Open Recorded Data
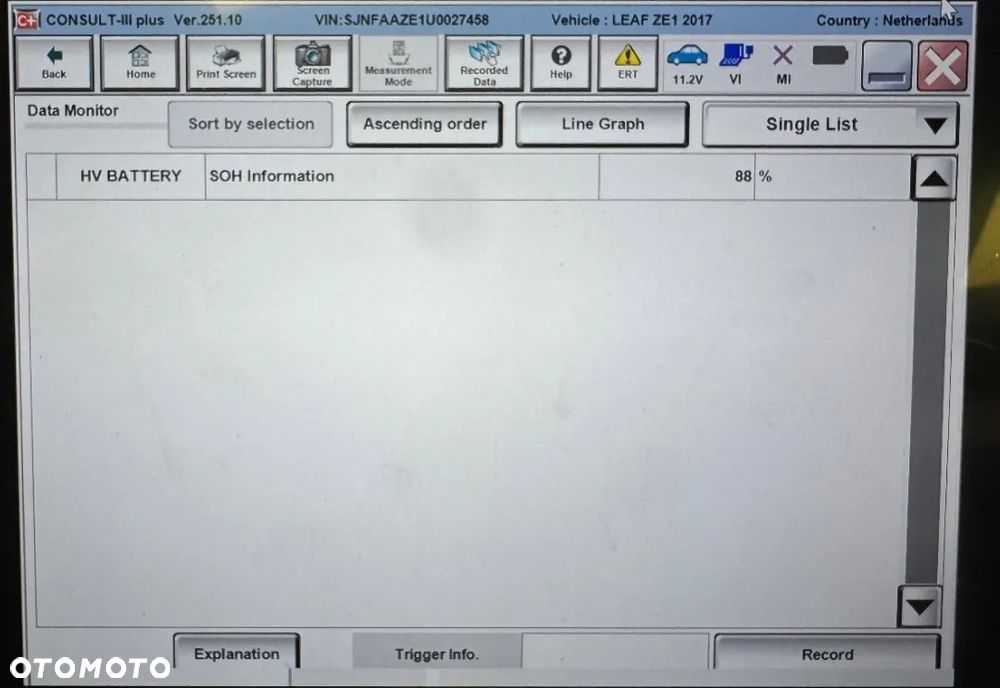 (x=484, y=63)
